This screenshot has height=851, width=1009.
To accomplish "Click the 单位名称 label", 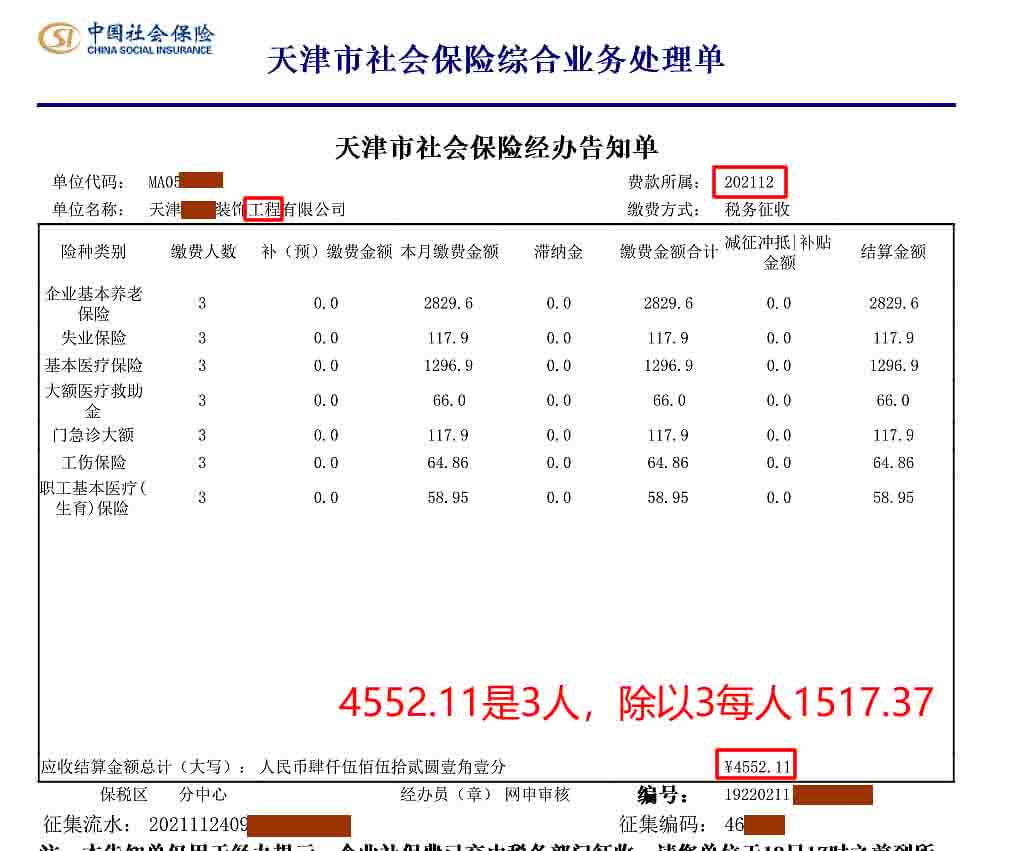I will 88,209.
